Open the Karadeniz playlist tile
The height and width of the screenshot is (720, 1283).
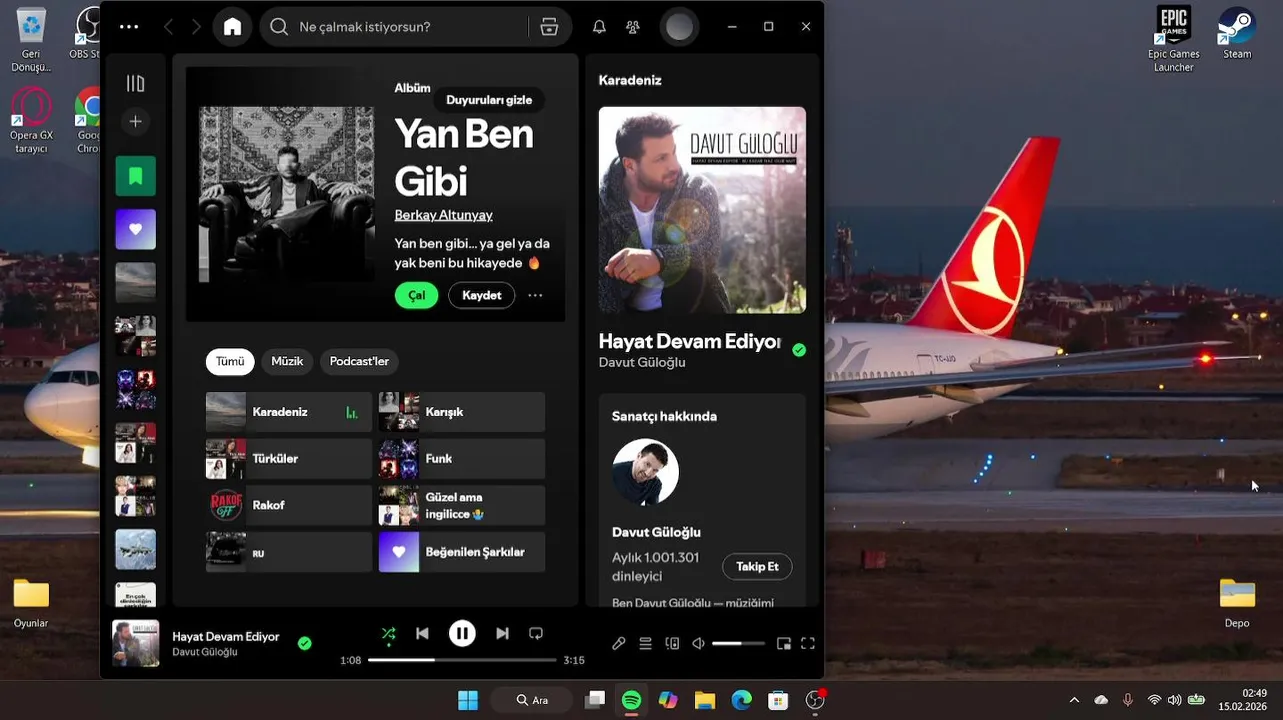tap(289, 412)
